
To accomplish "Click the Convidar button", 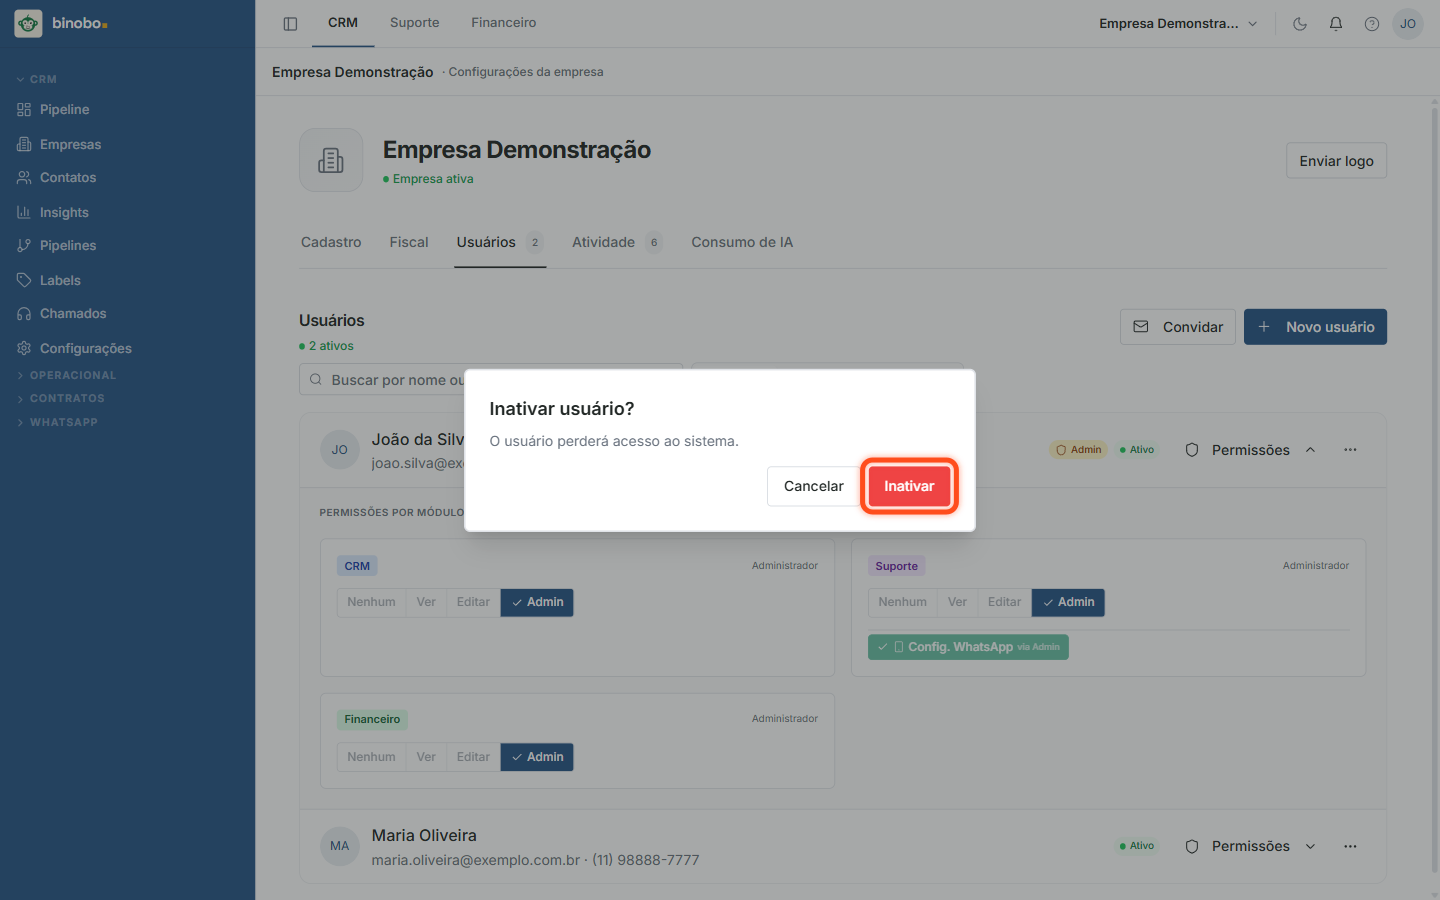I will click(1178, 327).
